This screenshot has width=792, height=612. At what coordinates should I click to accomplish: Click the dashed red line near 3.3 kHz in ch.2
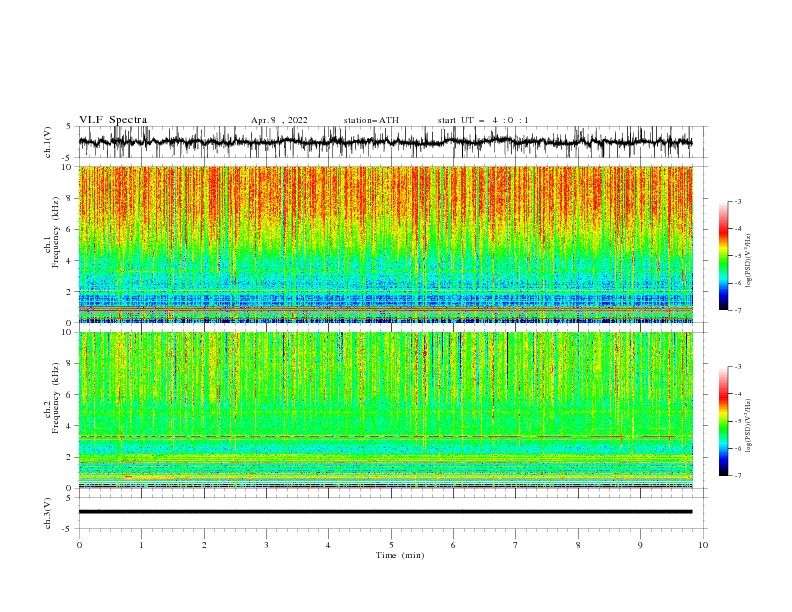pyautogui.click(x=385, y=436)
